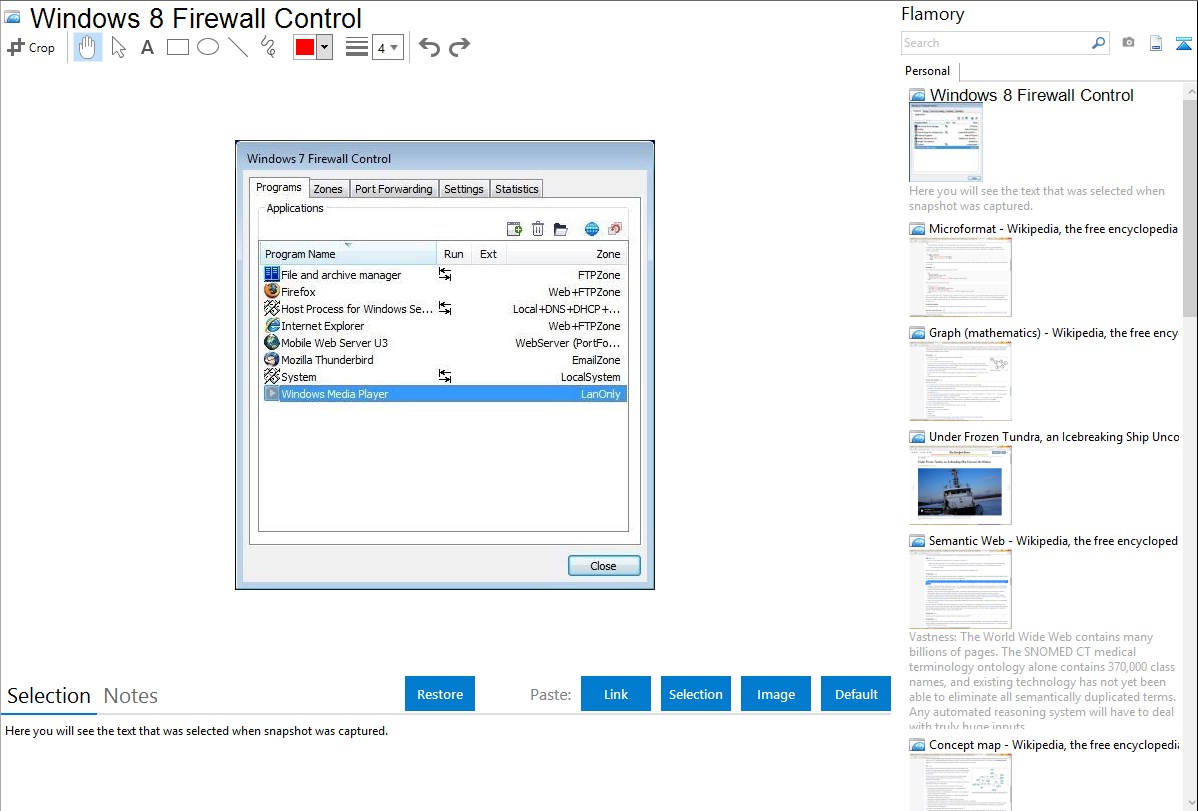The image size is (1198, 811).
Task: Click the Paste Link button
Action: [x=615, y=694]
